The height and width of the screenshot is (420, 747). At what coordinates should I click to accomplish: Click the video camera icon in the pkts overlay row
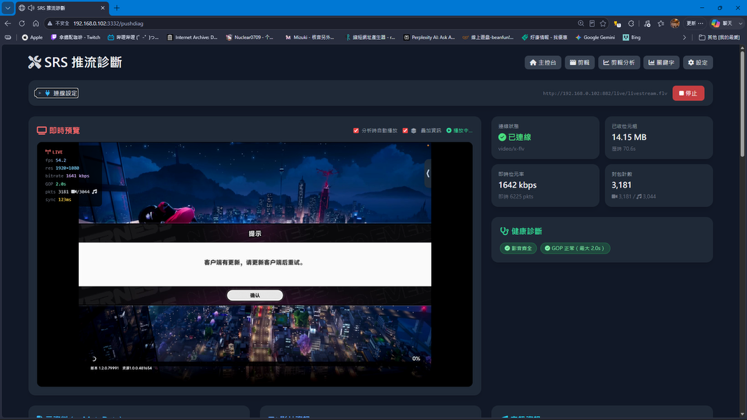(x=74, y=191)
